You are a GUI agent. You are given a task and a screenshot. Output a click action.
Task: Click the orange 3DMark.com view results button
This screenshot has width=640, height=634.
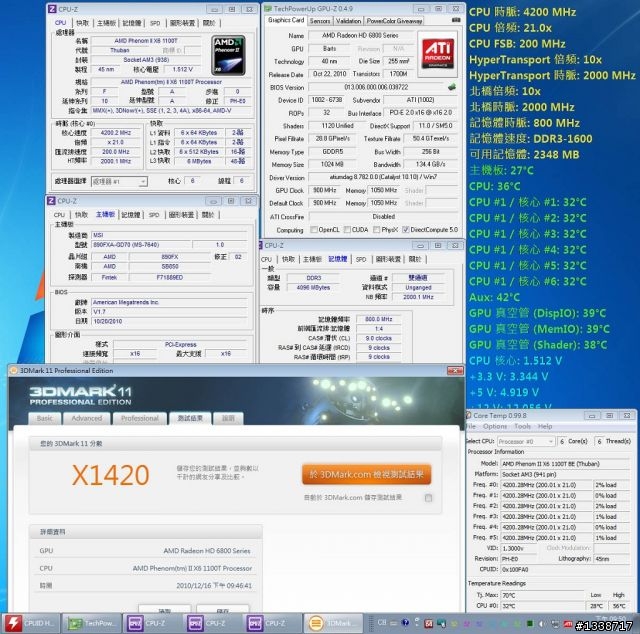point(367,474)
